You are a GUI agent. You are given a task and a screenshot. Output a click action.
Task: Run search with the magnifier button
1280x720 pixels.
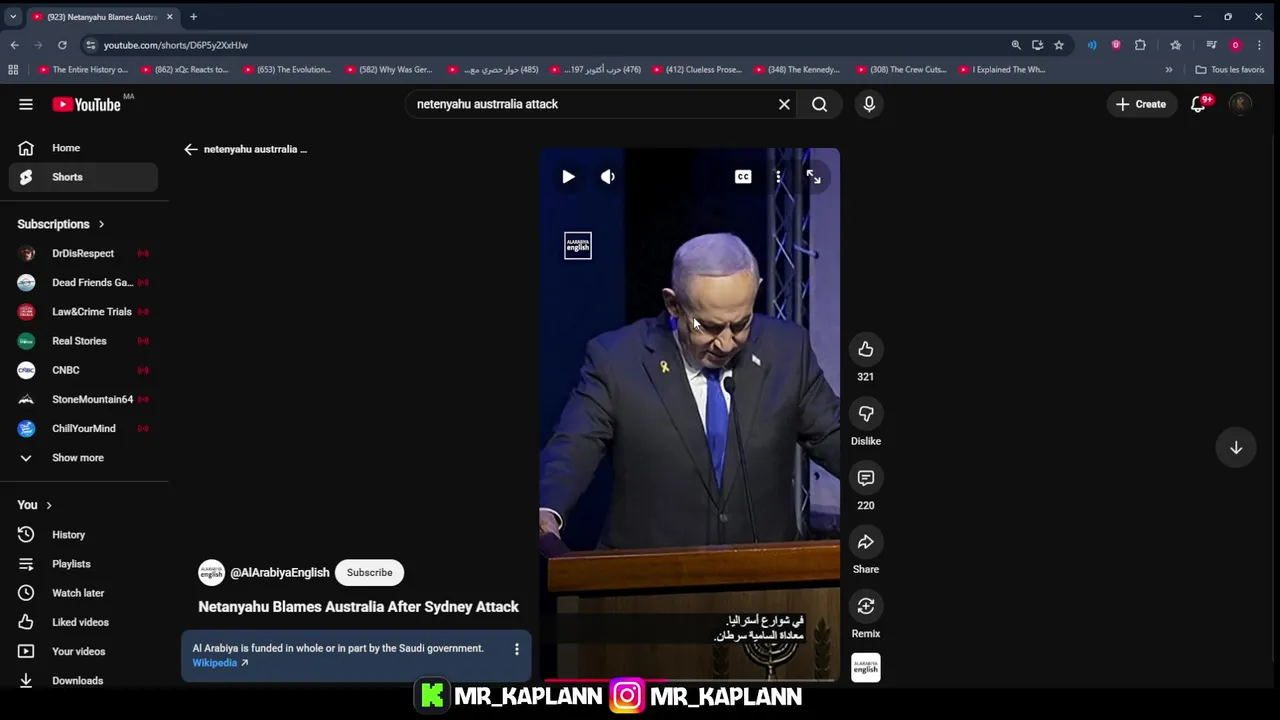[819, 104]
